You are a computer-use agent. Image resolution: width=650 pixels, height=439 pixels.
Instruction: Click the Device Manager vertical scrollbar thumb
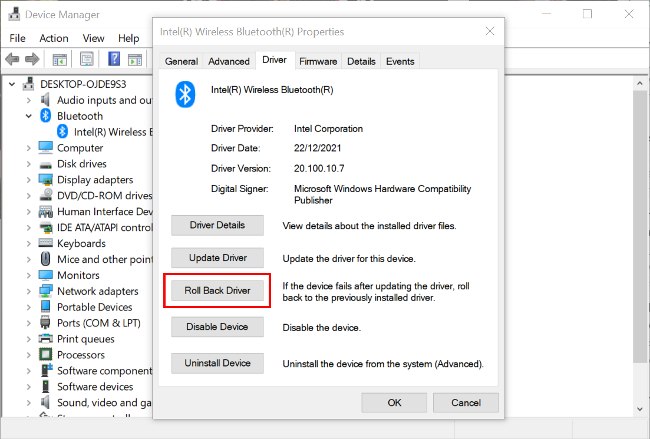pos(640,226)
